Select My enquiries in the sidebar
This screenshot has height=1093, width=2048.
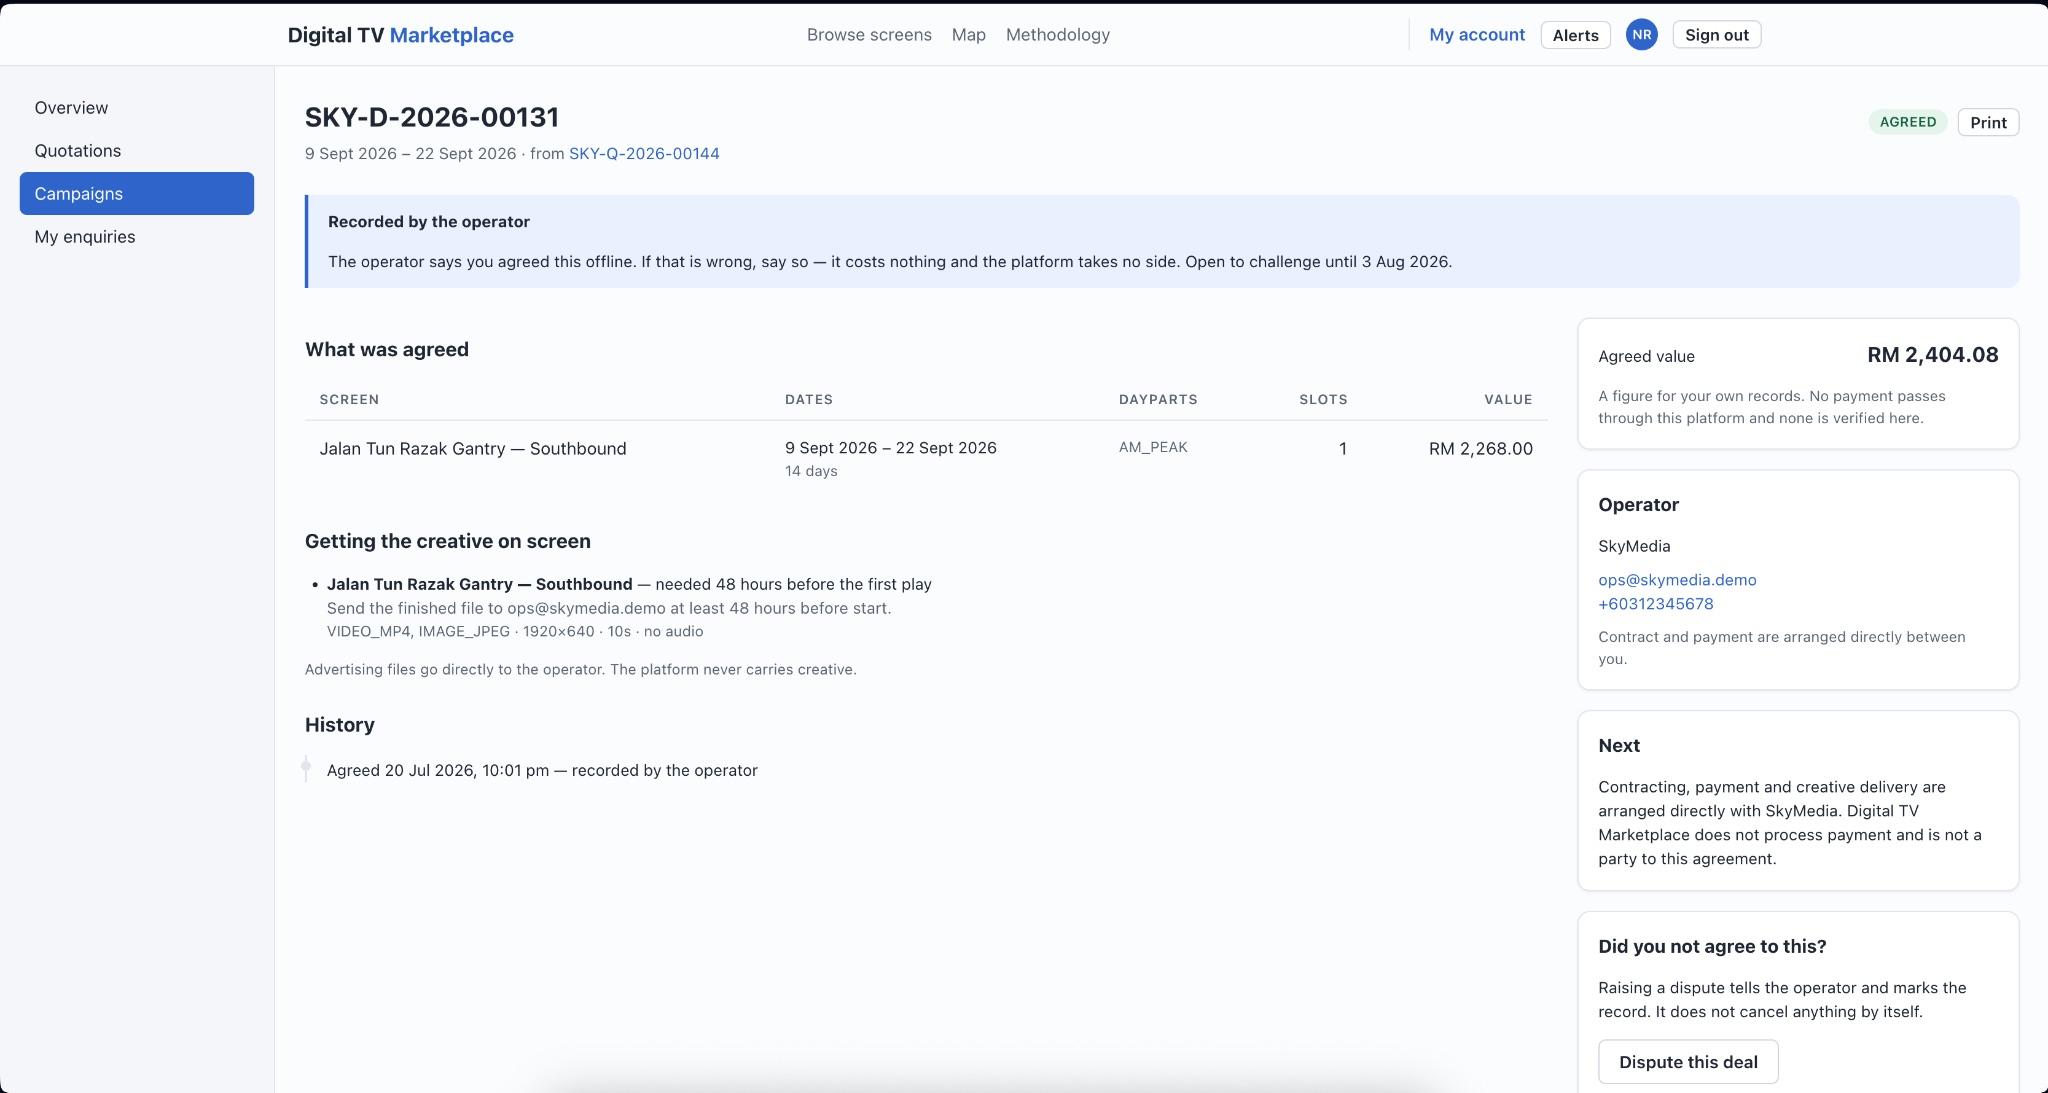click(137, 237)
